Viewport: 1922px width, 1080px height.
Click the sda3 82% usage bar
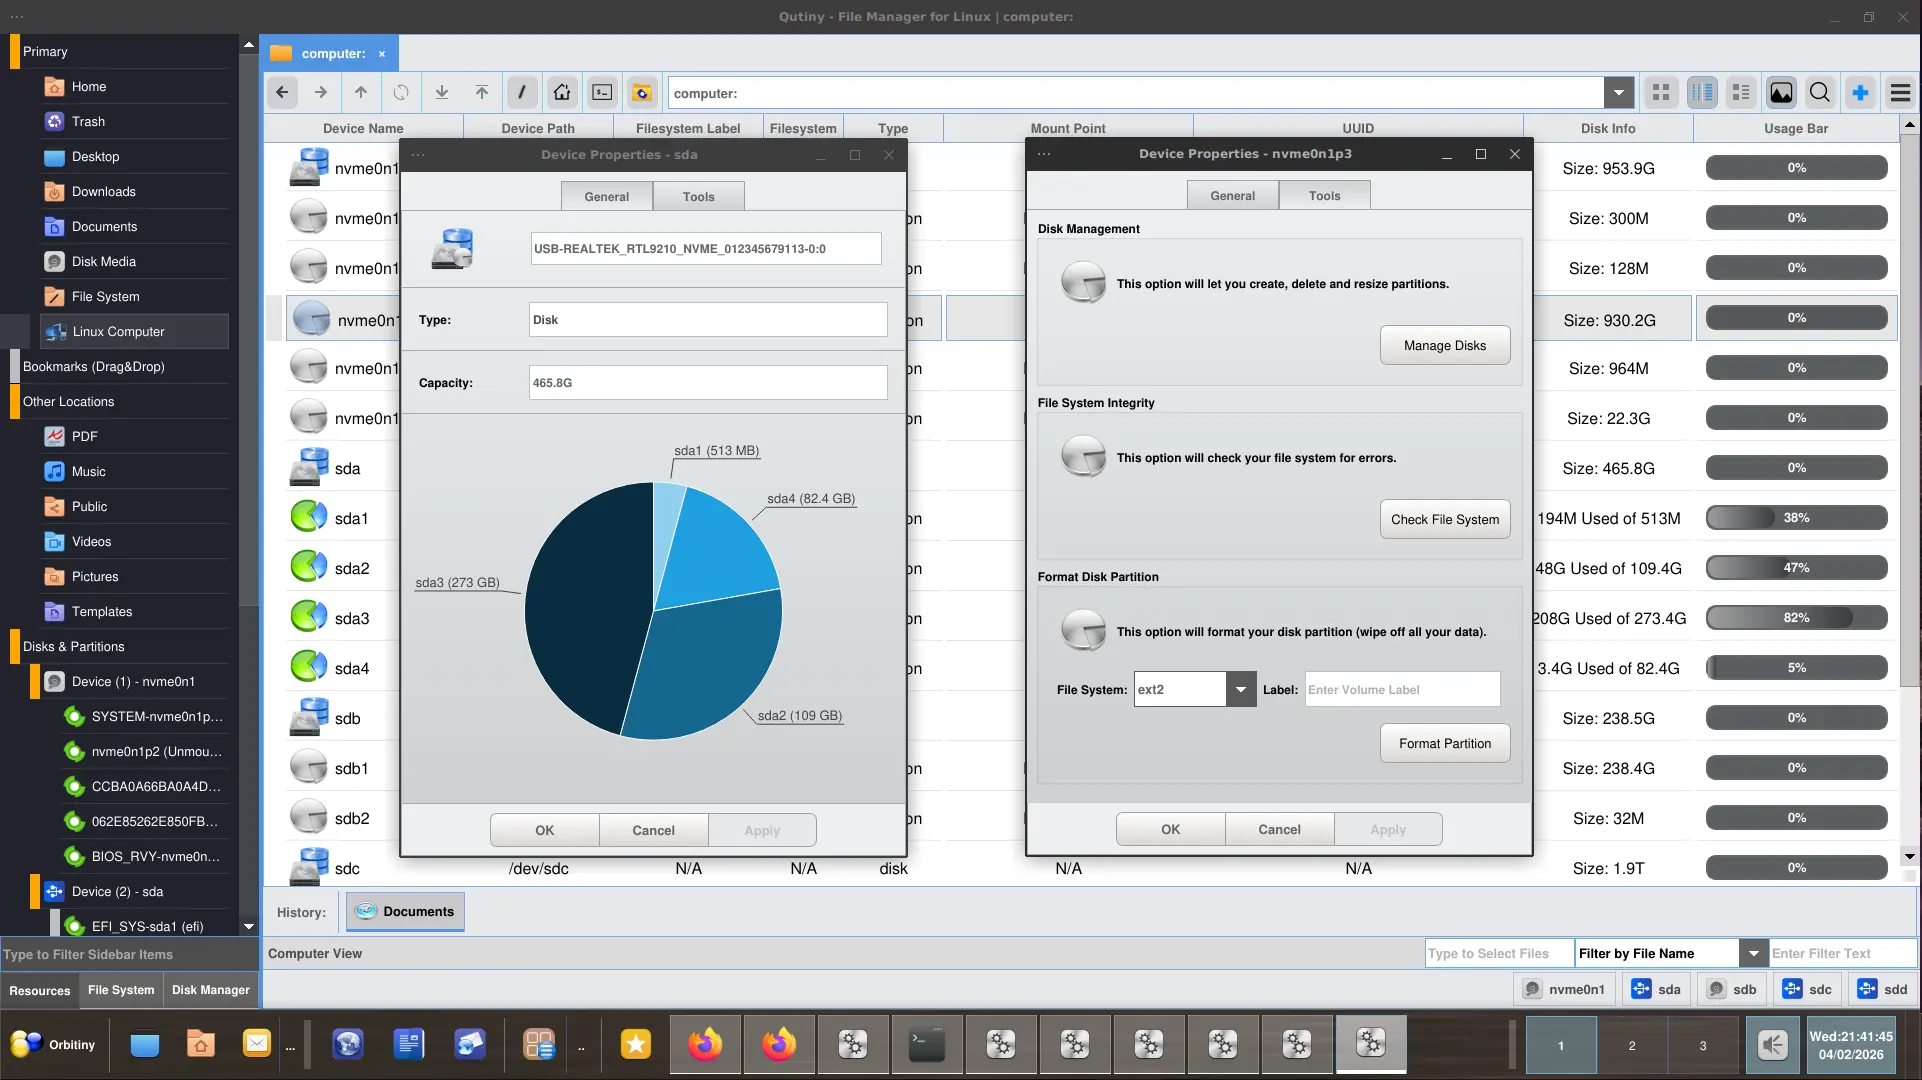(x=1796, y=618)
